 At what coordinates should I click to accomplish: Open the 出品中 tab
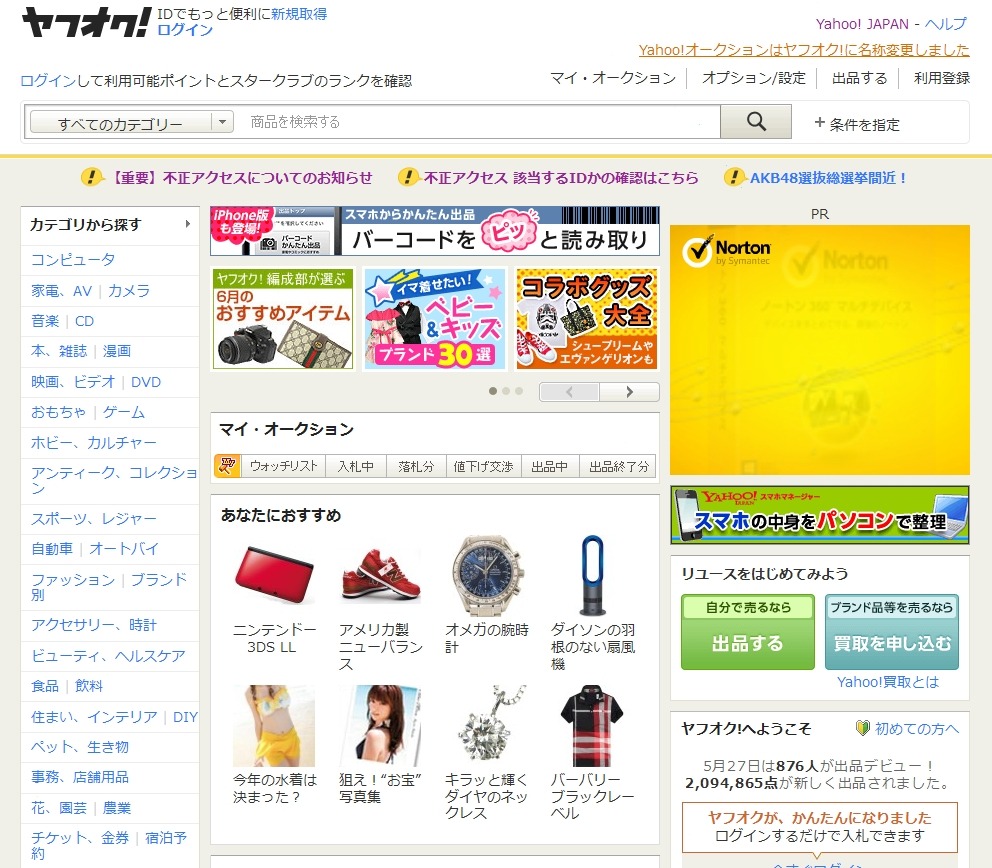click(550, 466)
